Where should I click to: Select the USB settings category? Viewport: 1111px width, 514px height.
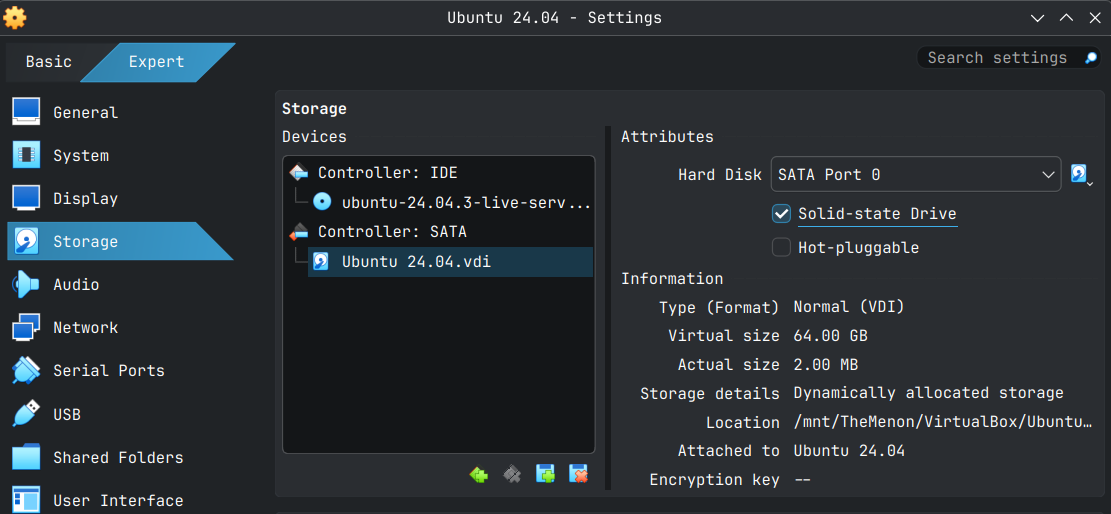point(67,414)
